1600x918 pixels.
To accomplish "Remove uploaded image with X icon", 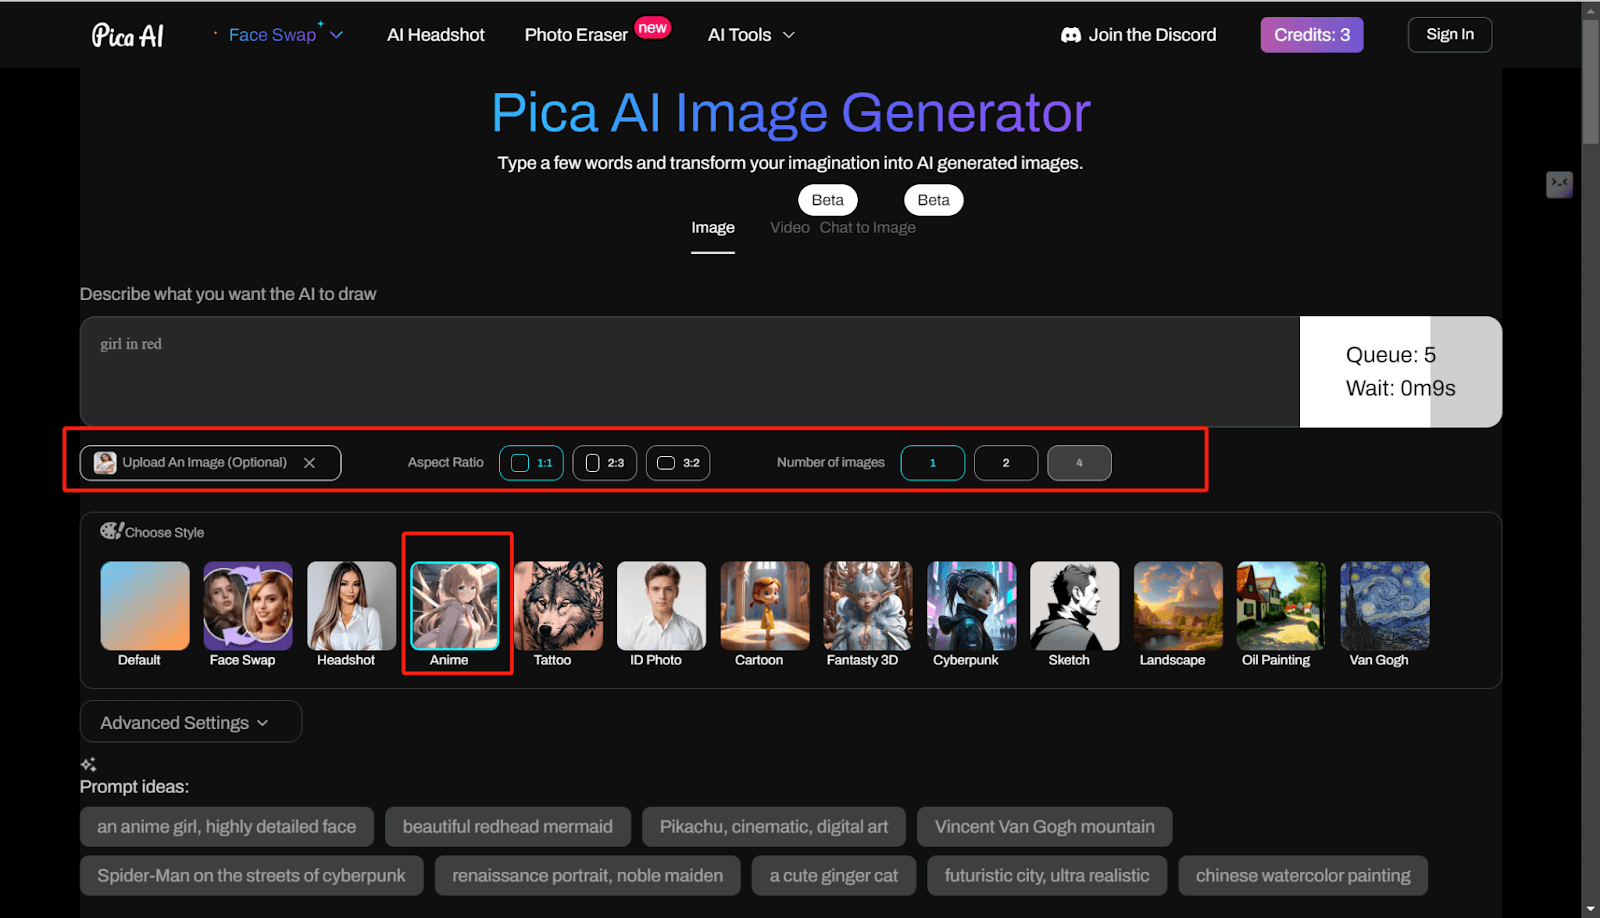I will click(x=310, y=463).
